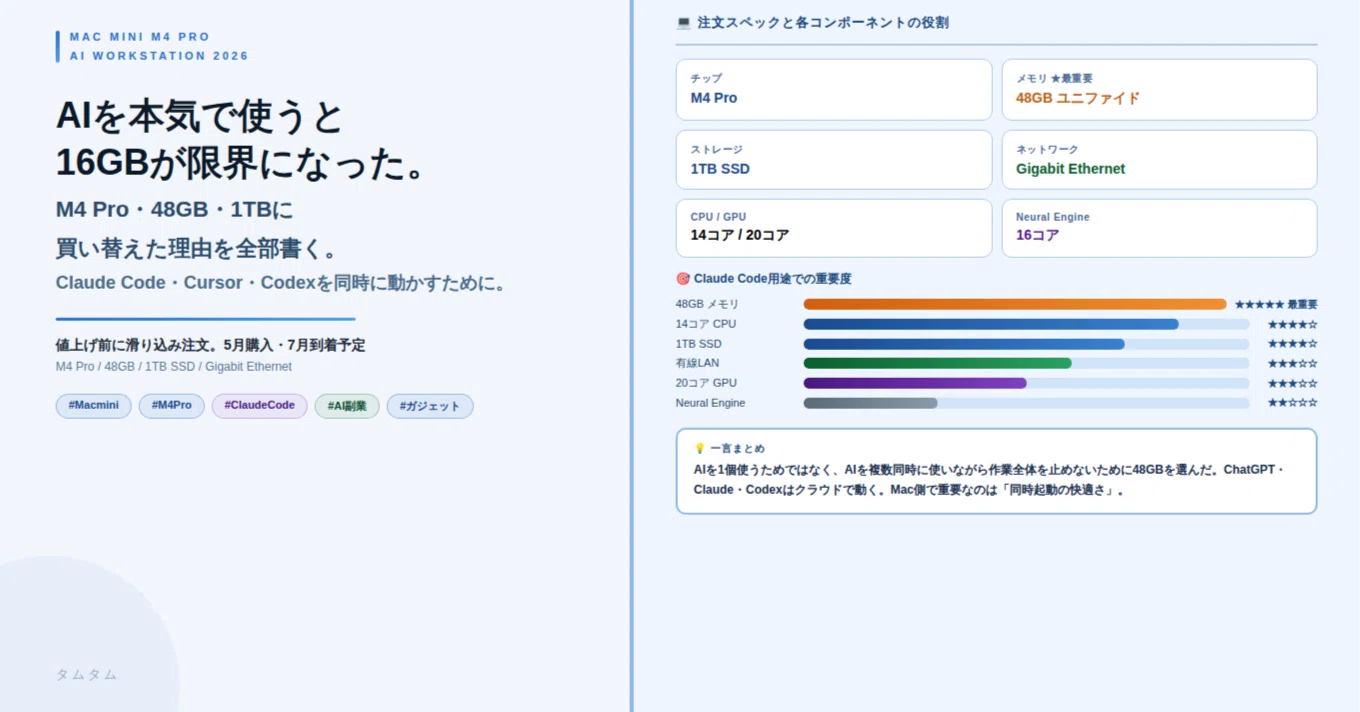Screen dimensions: 1360x712
Task: Select the #Macmini hashtag pill
Action: pyautogui.click(x=93, y=406)
